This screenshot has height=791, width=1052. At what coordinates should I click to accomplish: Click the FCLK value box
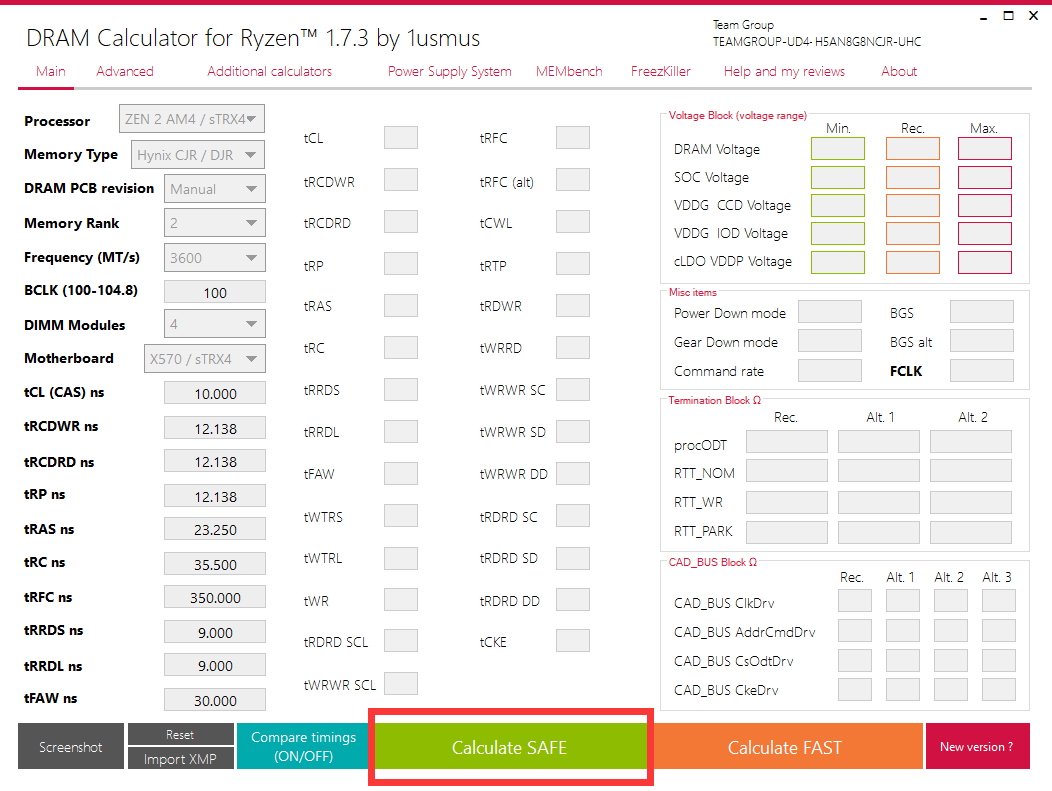(982, 370)
